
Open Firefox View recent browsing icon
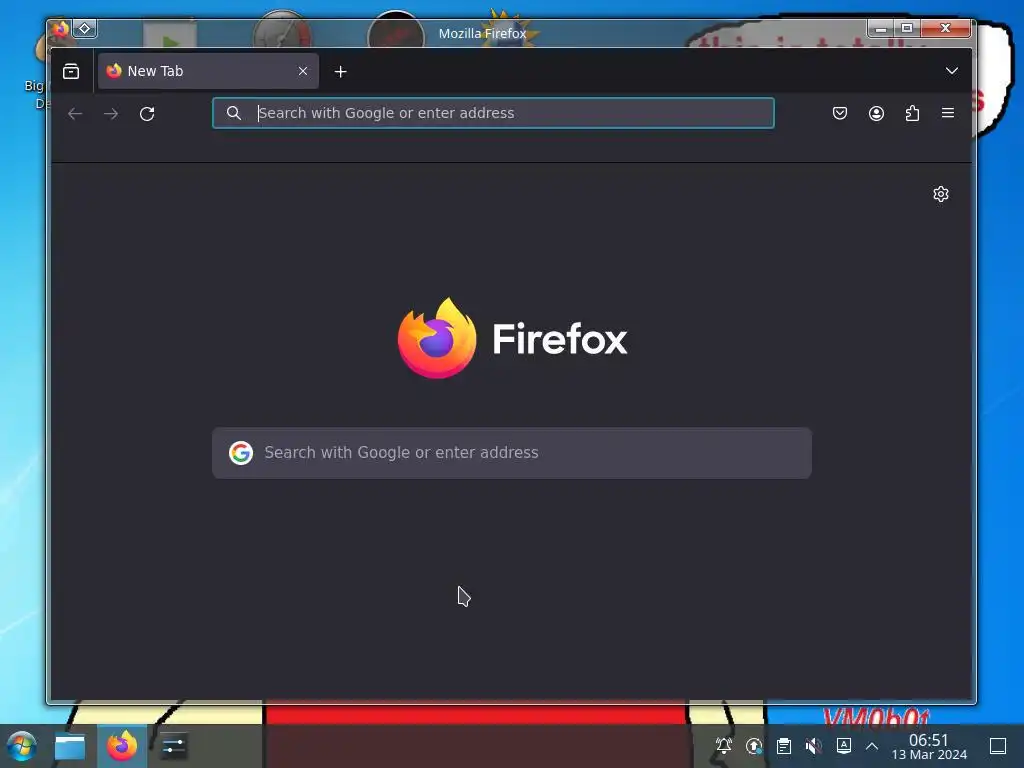(71, 71)
